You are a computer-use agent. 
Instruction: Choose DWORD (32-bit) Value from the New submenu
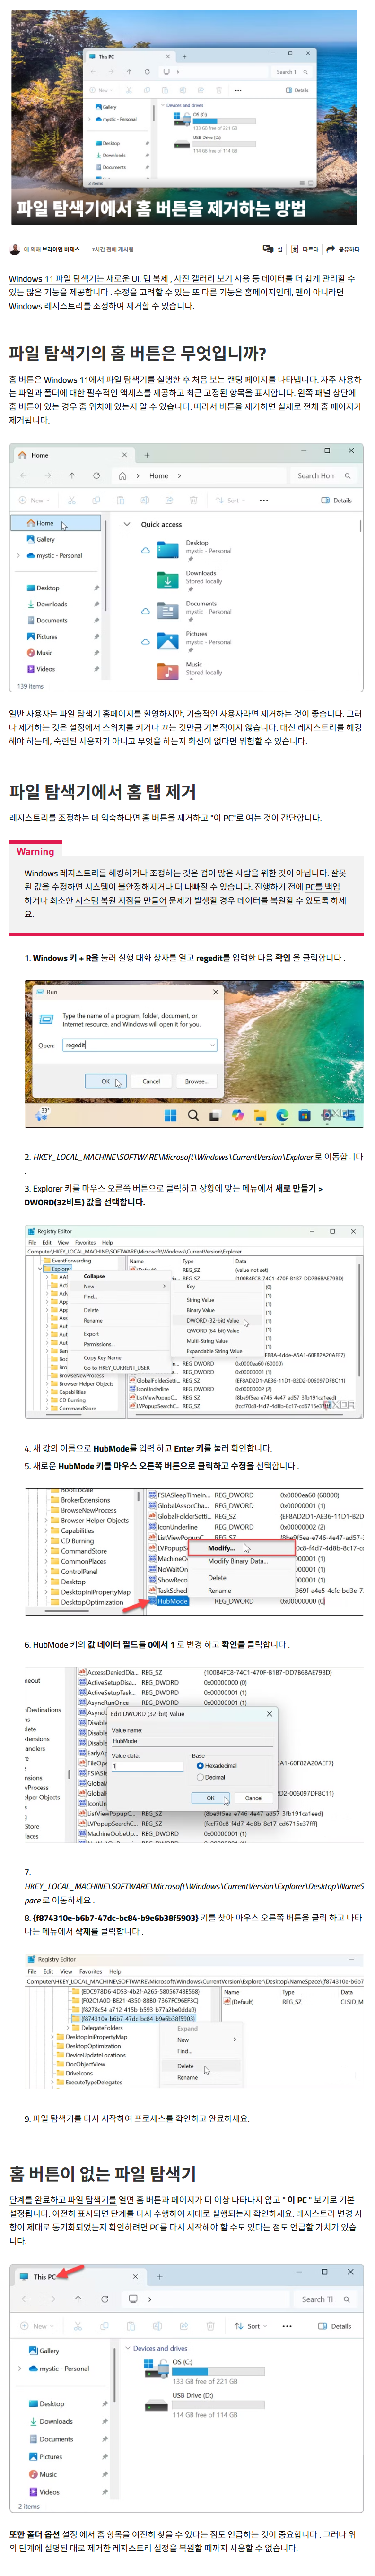click(x=212, y=1320)
